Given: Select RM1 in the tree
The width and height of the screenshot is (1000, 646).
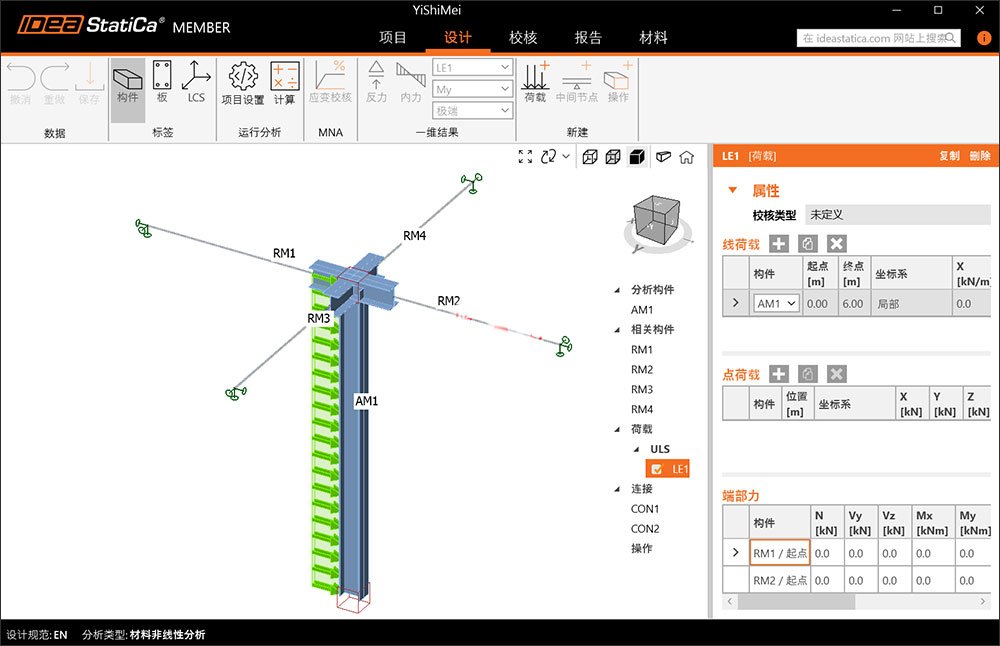Looking at the screenshot, I should (x=642, y=349).
